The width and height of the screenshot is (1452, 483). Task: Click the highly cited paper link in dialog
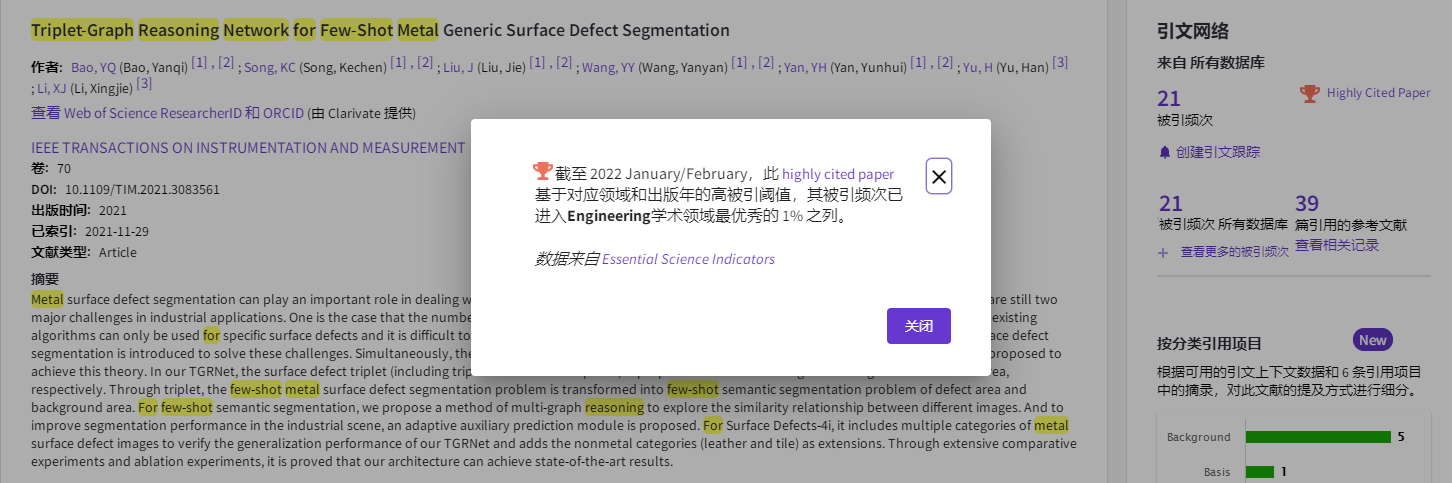[838, 174]
